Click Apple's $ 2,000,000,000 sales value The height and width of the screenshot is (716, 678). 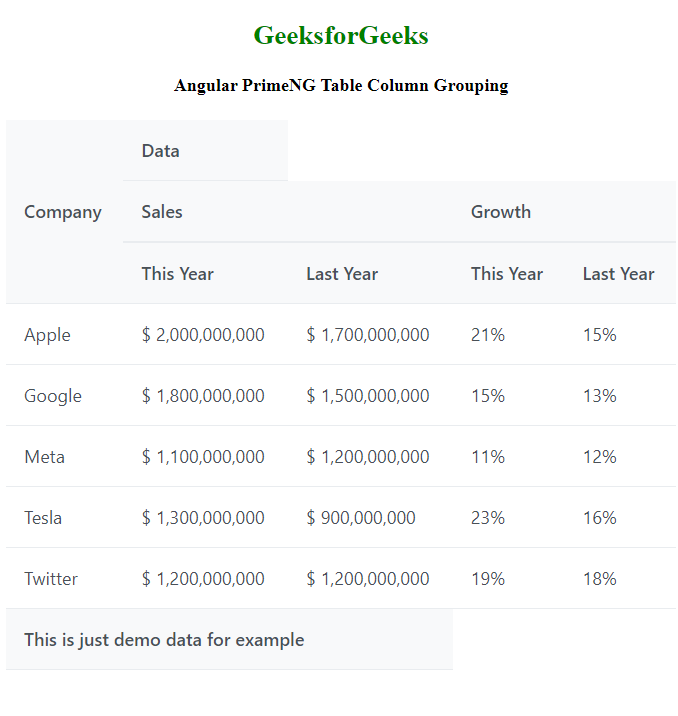pyautogui.click(x=203, y=335)
